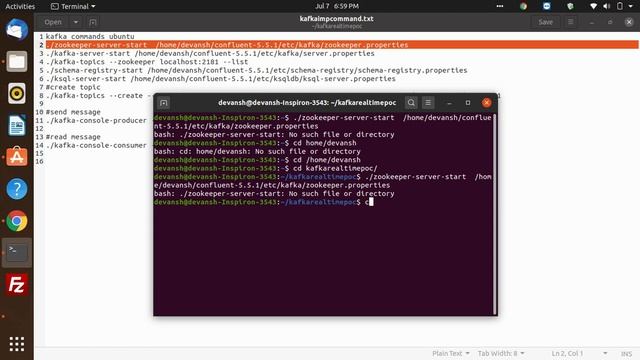Click the terminal window title bar text
This screenshot has height=360, width=640.
click(x=307, y=103)
